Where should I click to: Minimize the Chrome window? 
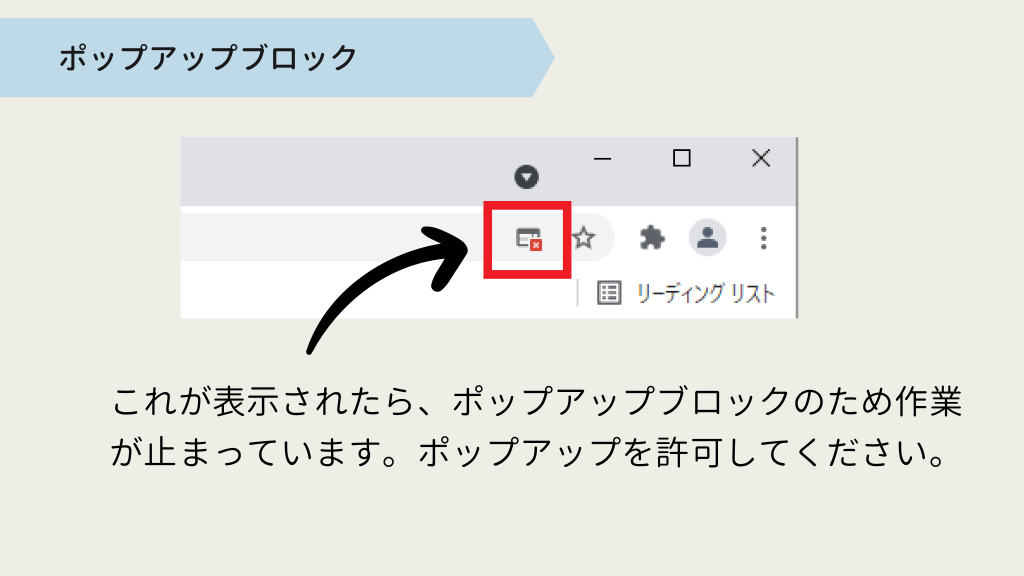click(602, 158)
